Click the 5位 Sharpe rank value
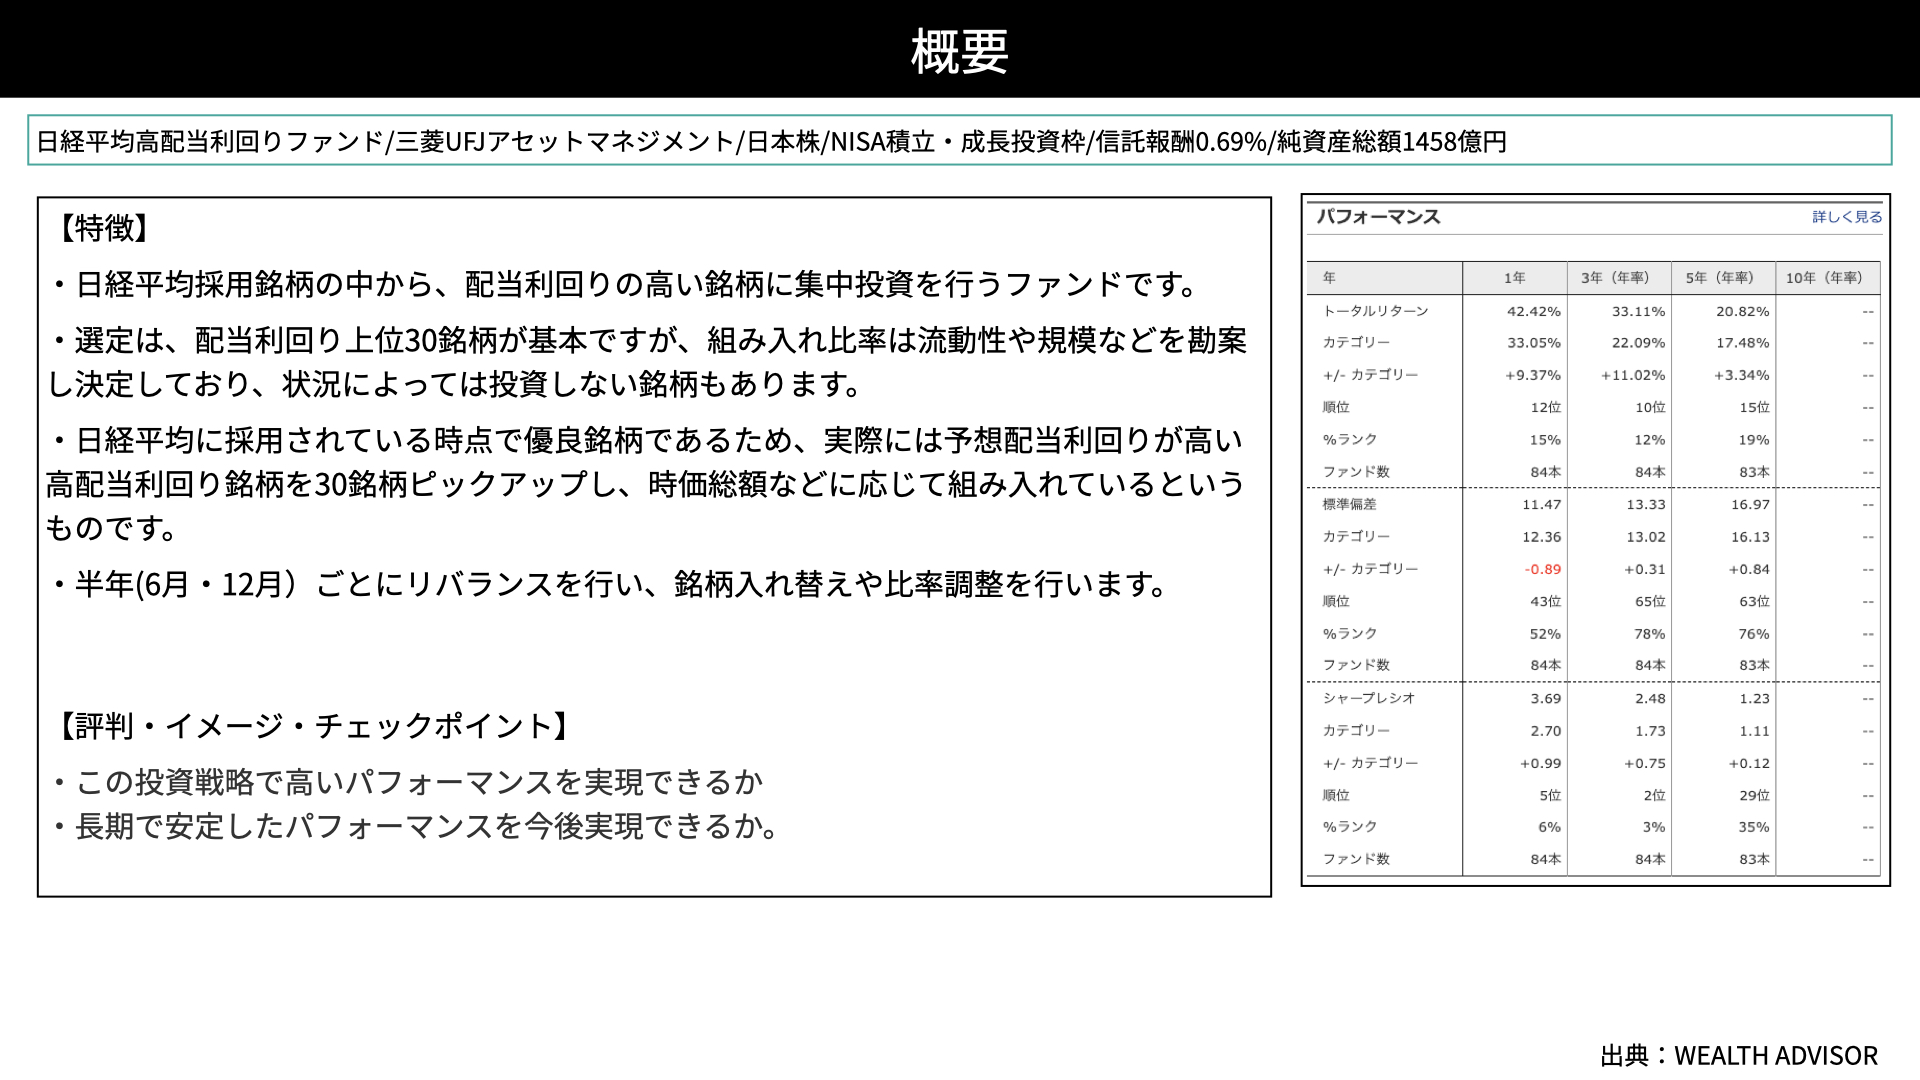This screenshot has height=1080, width=1920. point(1550,795)
